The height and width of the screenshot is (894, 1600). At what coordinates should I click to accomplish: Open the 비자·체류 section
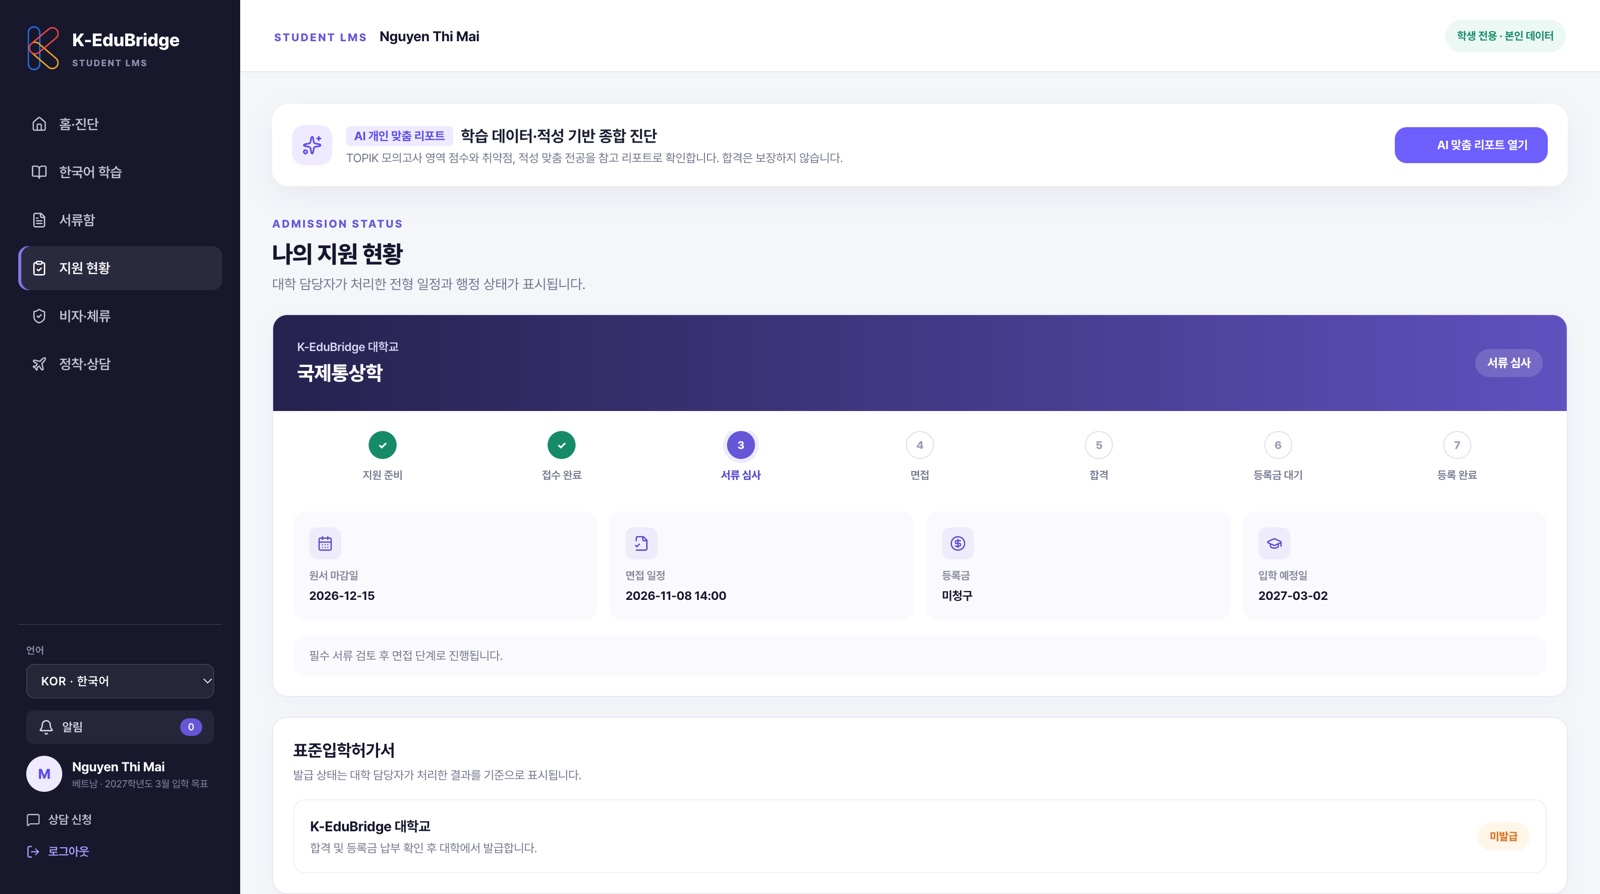pos(120,316)
